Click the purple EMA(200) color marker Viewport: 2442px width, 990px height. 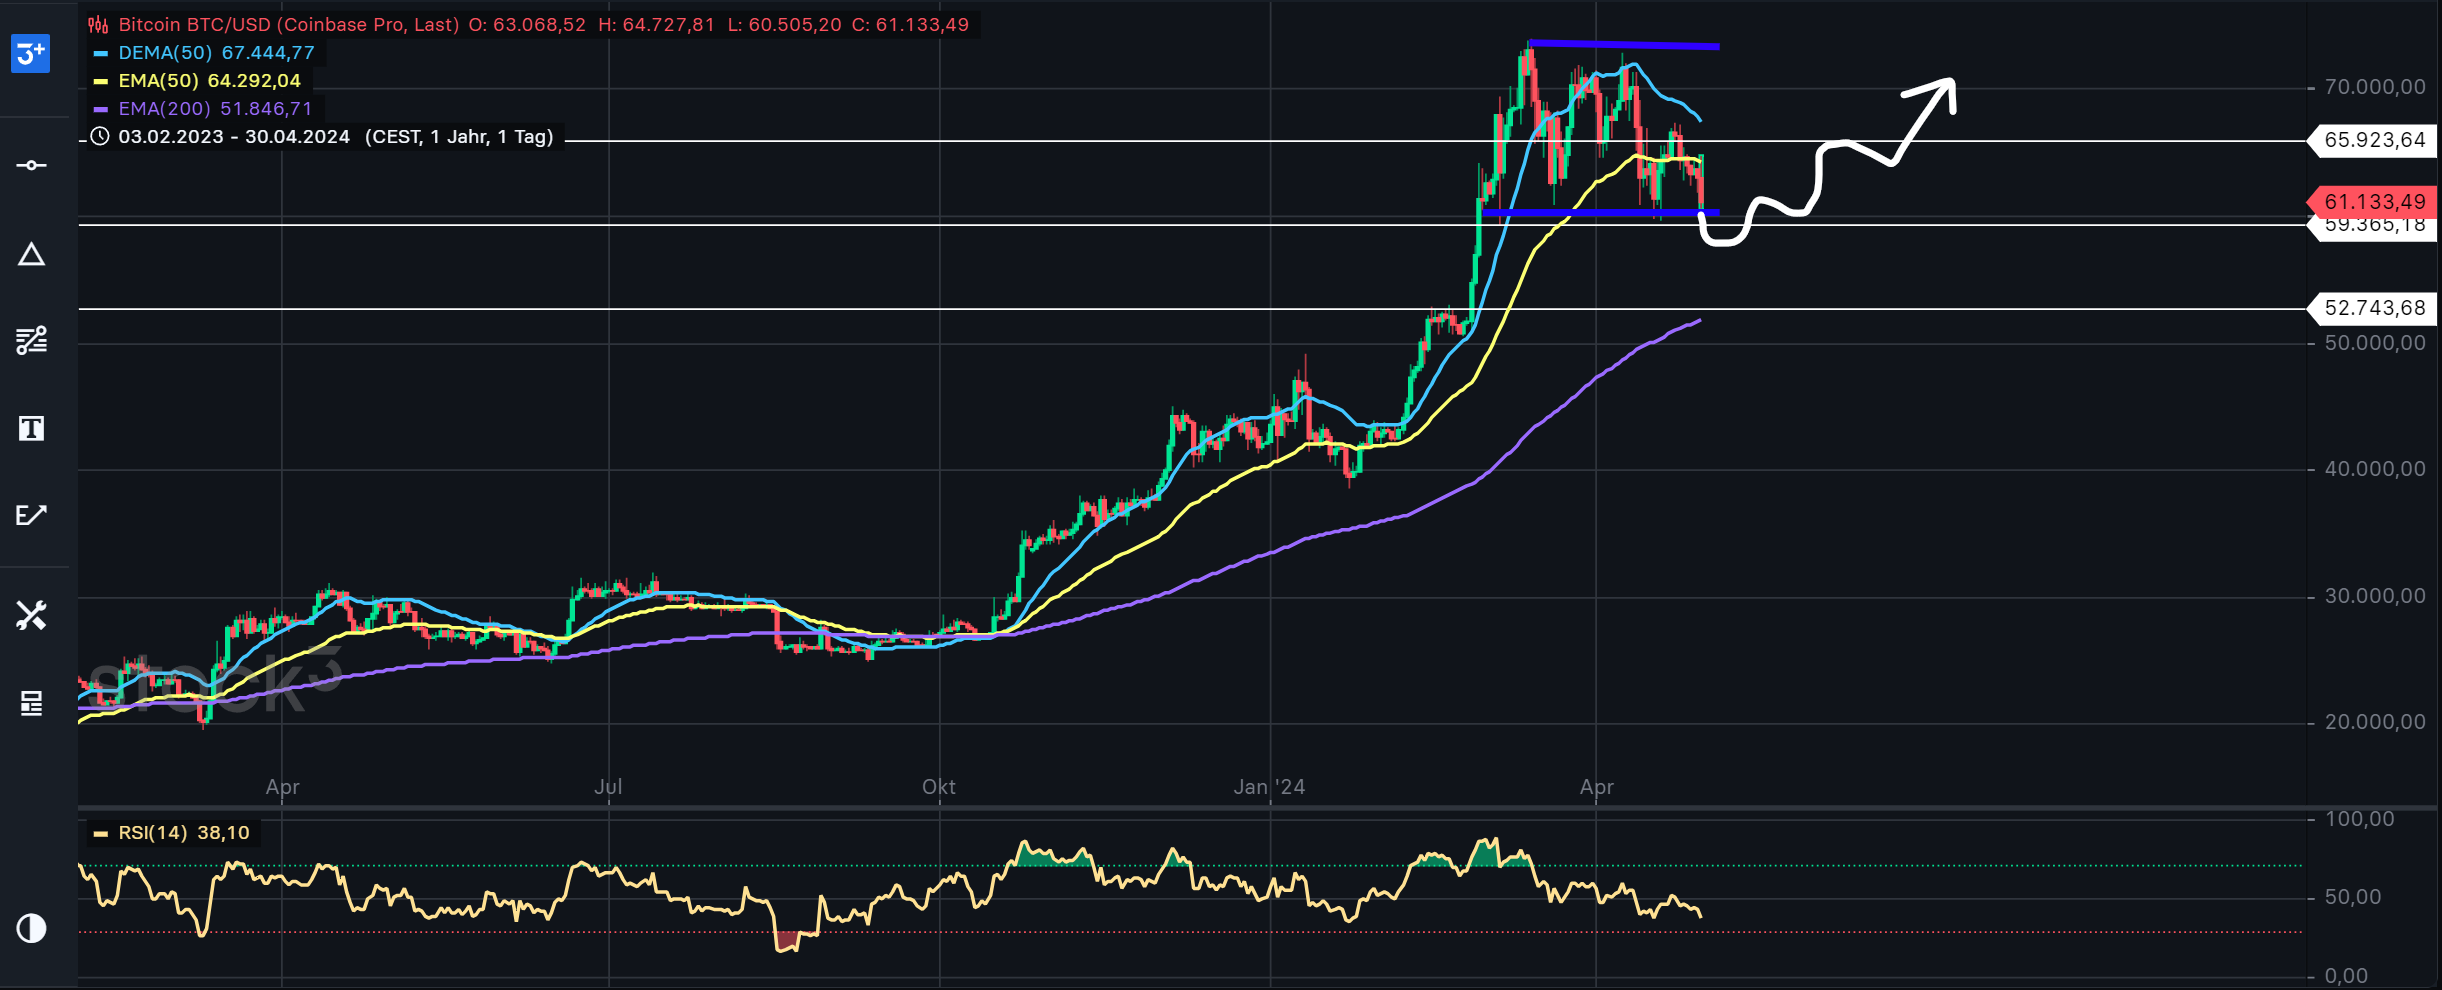[x=100, y=109]
